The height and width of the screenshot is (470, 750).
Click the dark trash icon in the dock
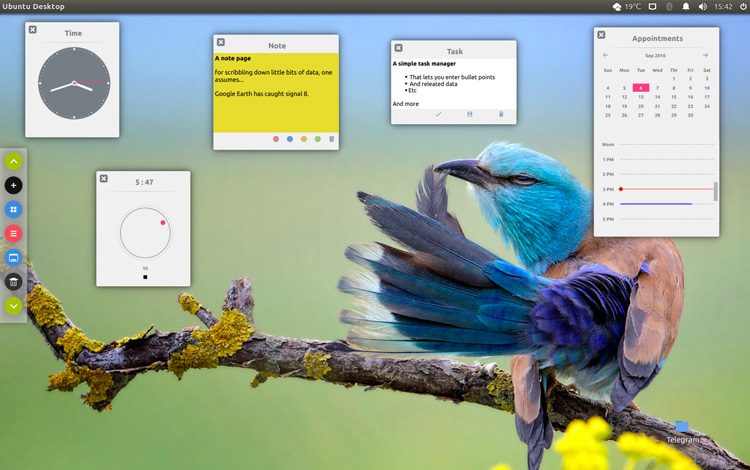tap(13, 282)
